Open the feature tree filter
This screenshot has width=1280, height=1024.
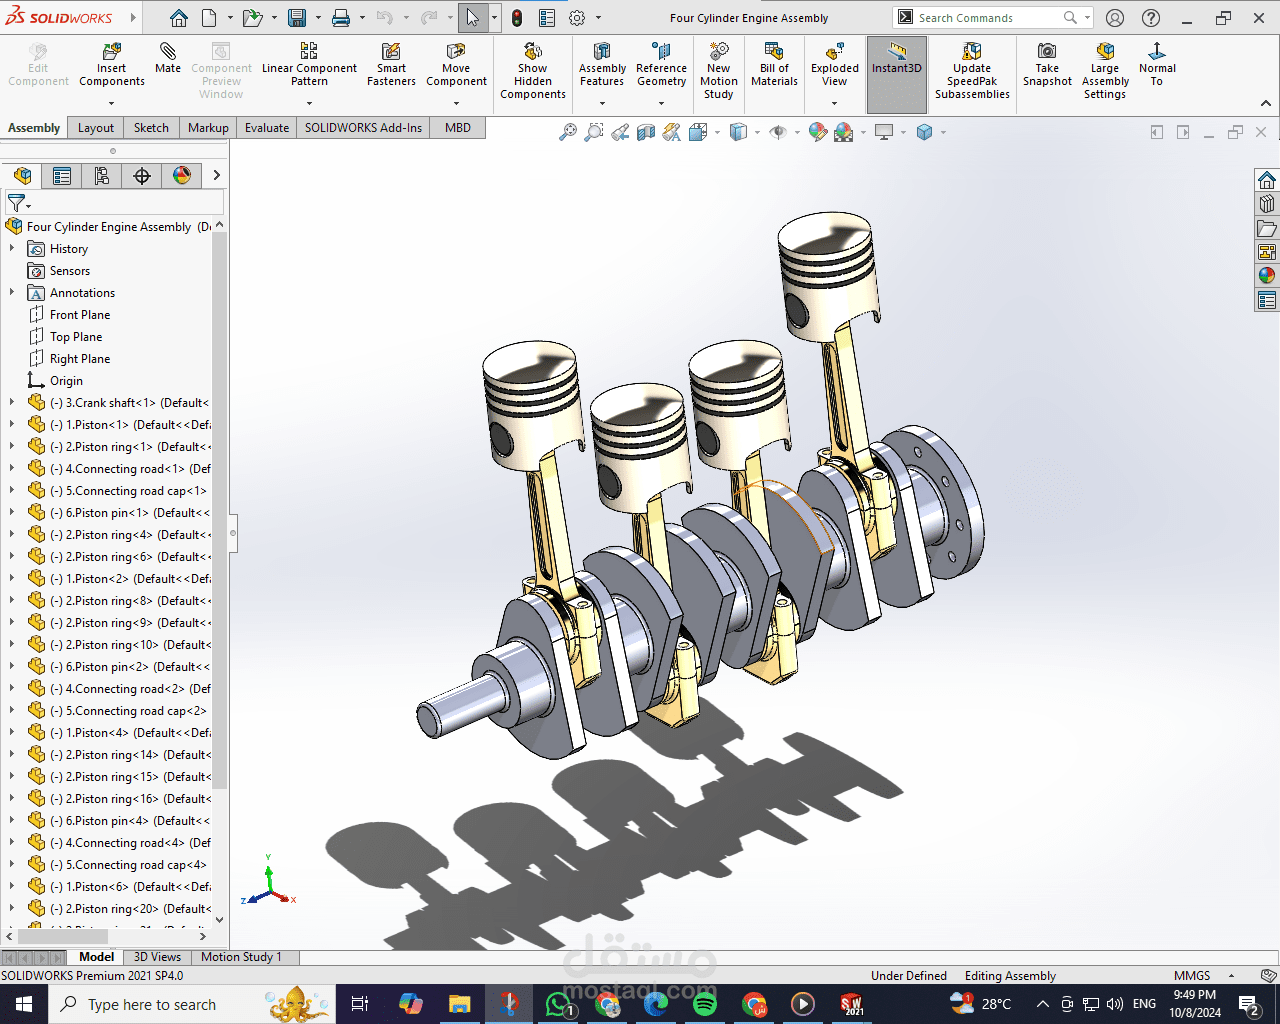click(x=18, y=203)
